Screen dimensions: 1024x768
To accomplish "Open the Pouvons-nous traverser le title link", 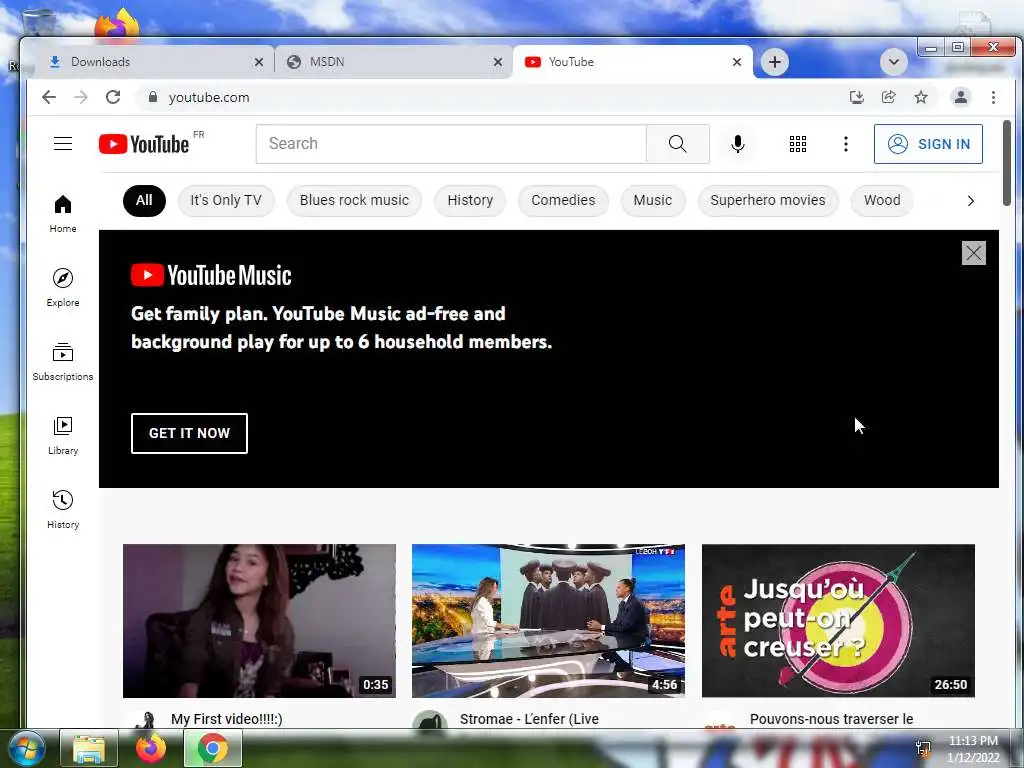I will pyautogui.click(x=831, y=719).
